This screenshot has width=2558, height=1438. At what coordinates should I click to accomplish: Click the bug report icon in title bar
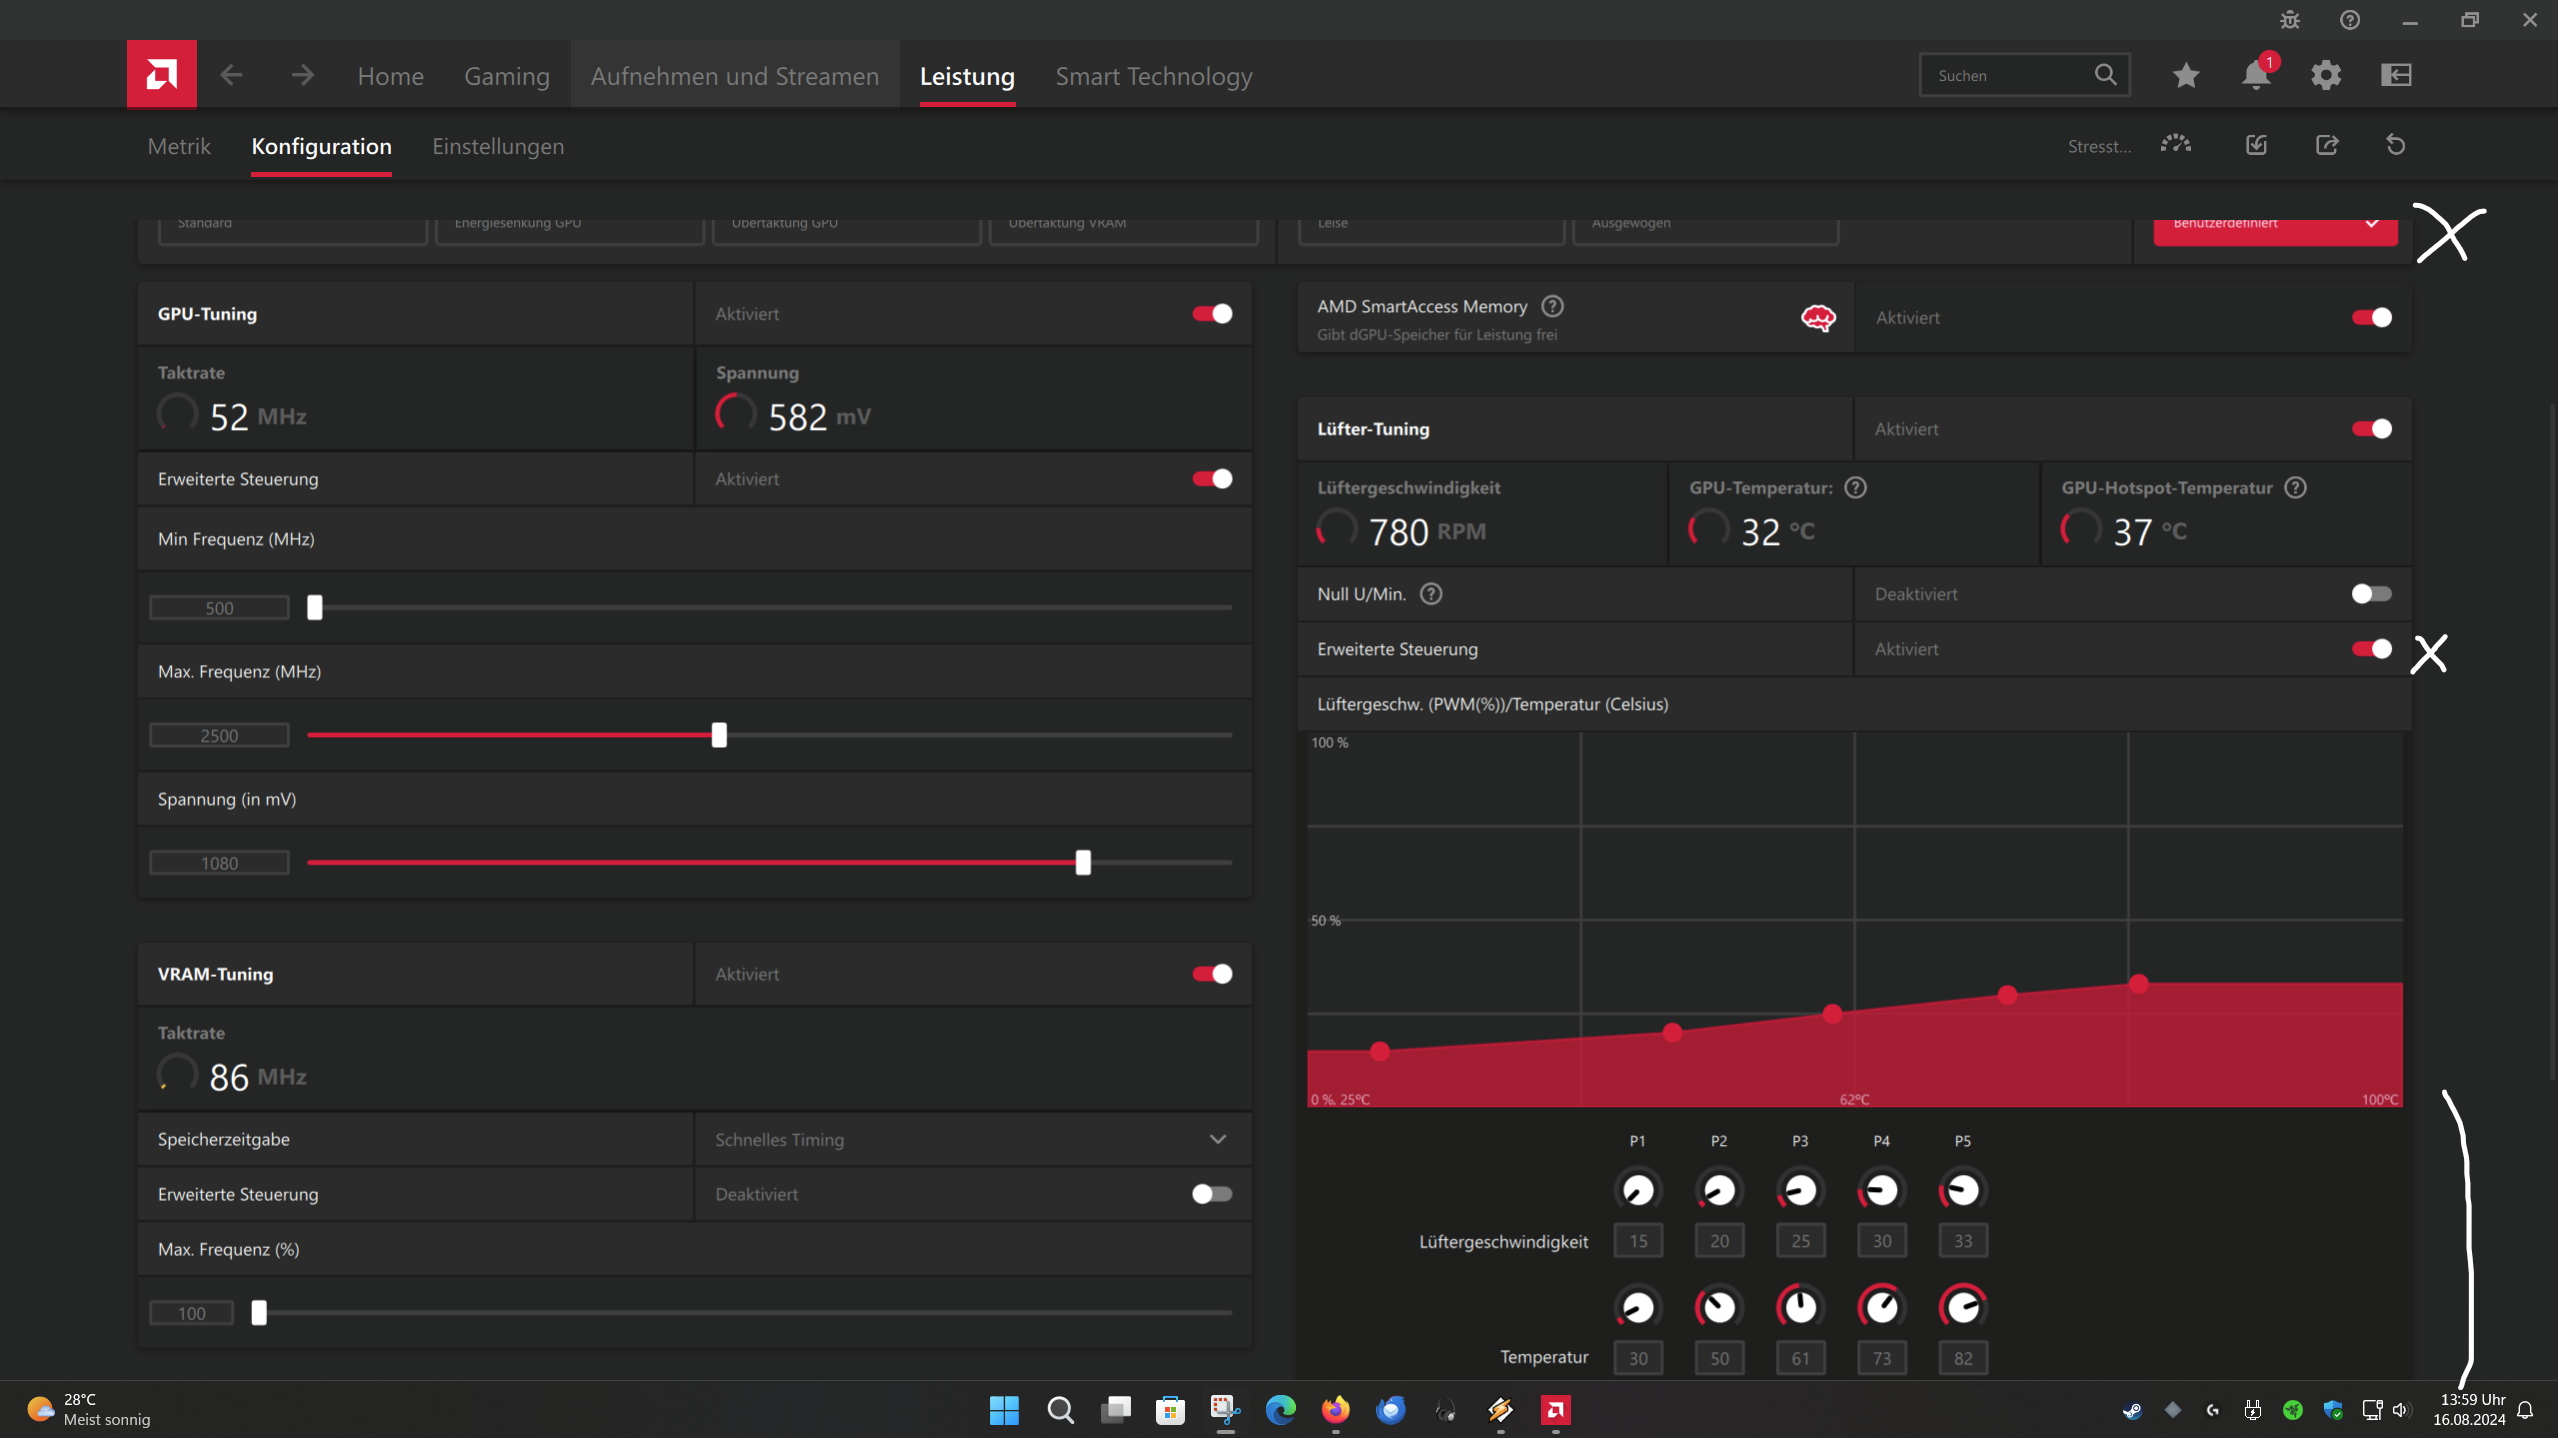click(2290, 20)
